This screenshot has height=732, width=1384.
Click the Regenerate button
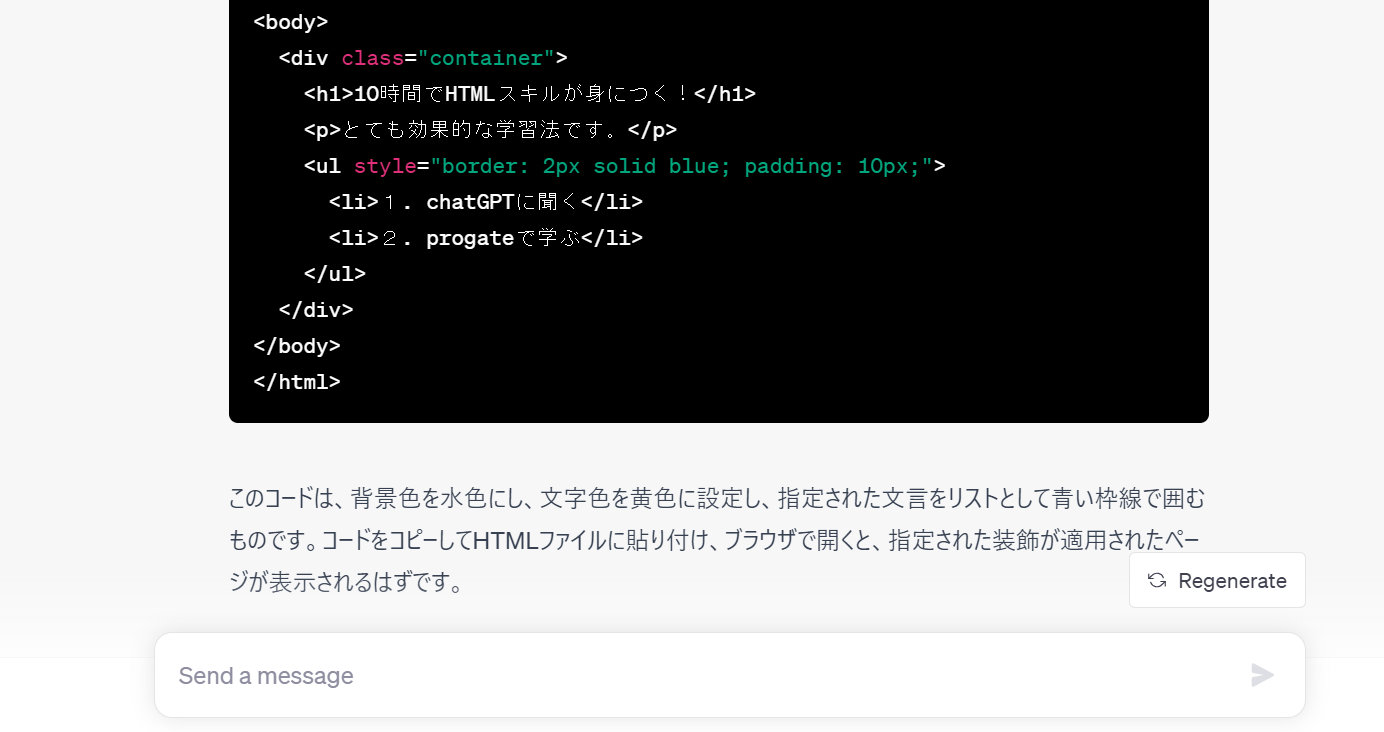pos(1217,580)
